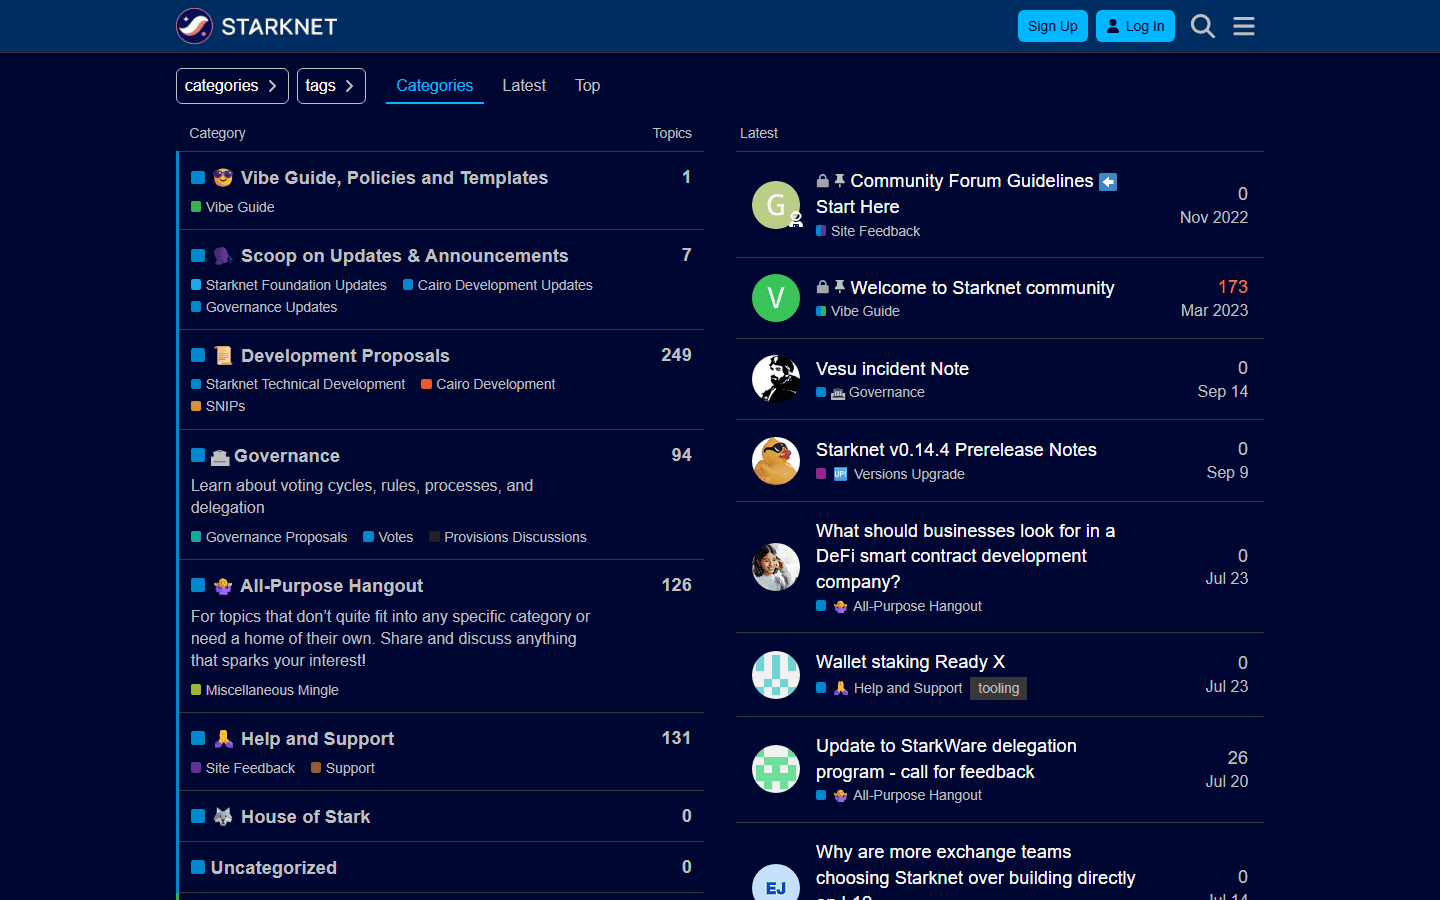Image resolution: width=1440 pixels, height=900 pixels.
Task: Click the sunglasses emoji beside Vibe Guide
Action: [223, 177]
